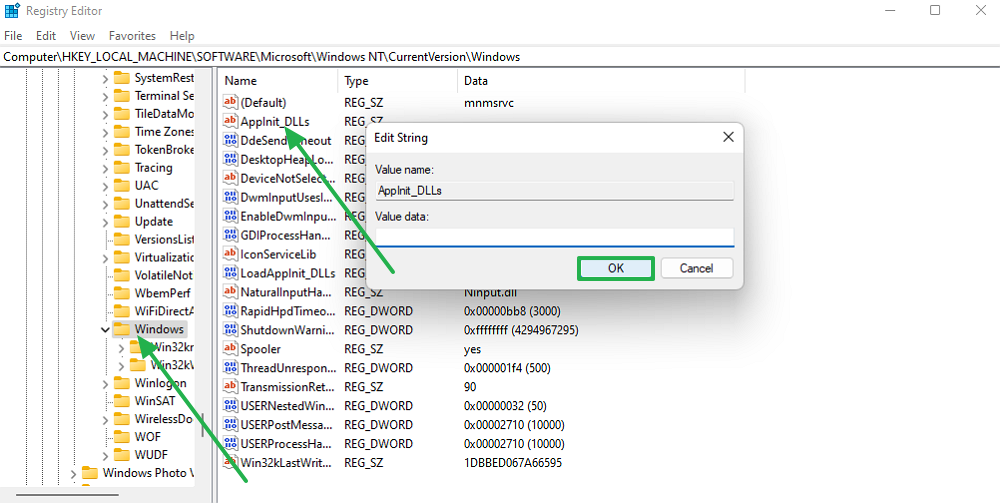Image resolution: width=1000 pixels, height=503 pixels.
Task: Cancel the Edit String dialog
Action: coord(696,268)
